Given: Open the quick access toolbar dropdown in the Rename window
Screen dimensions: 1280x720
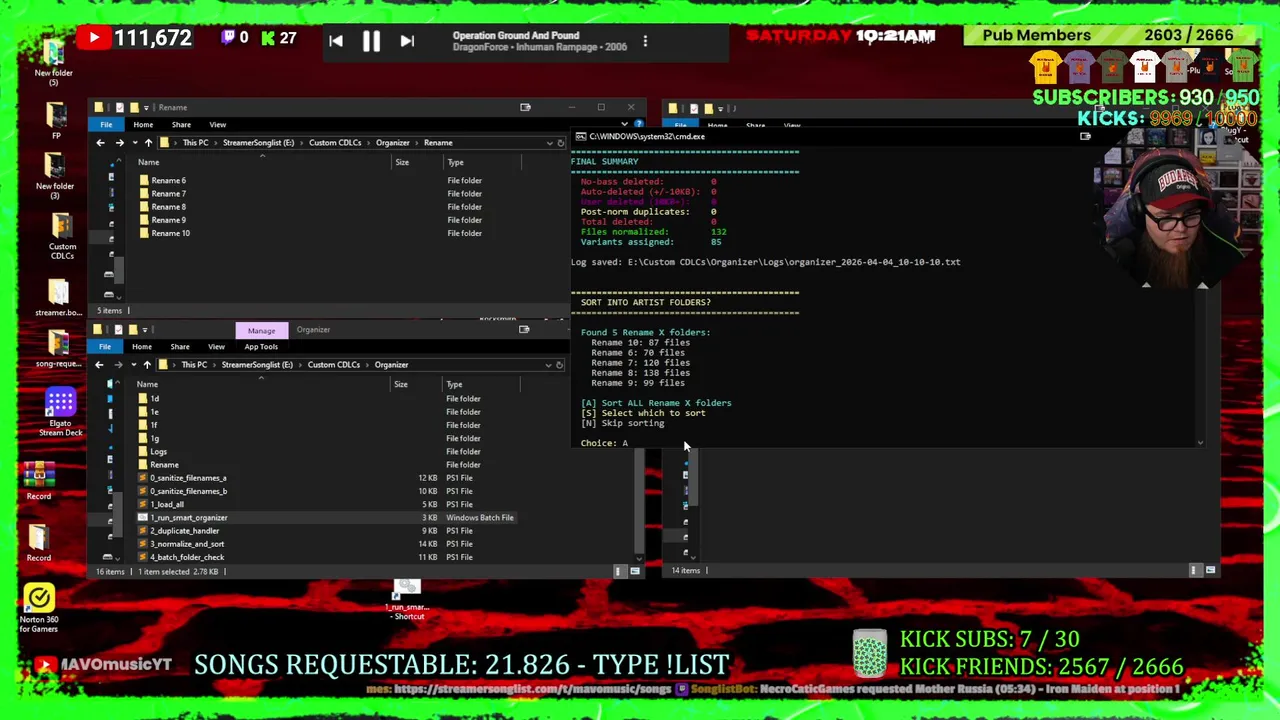Looking at the screenshot, I should 146,107.
